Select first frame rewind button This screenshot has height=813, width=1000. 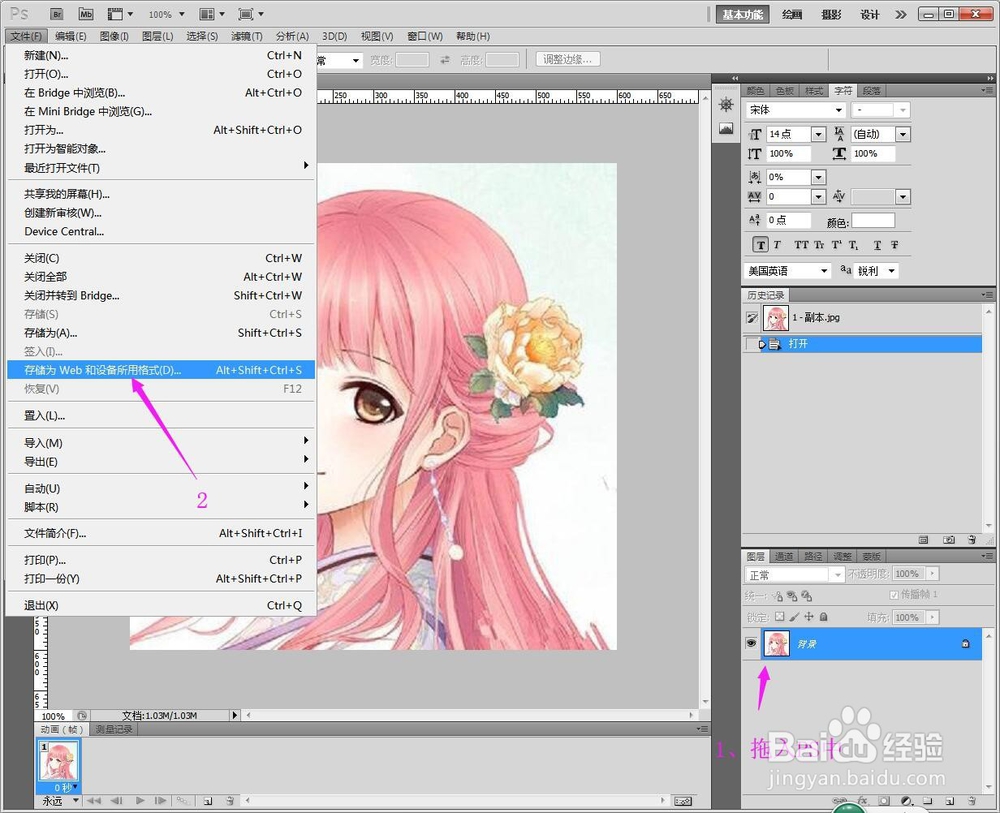pyautogui.click(x=94, y=800)
